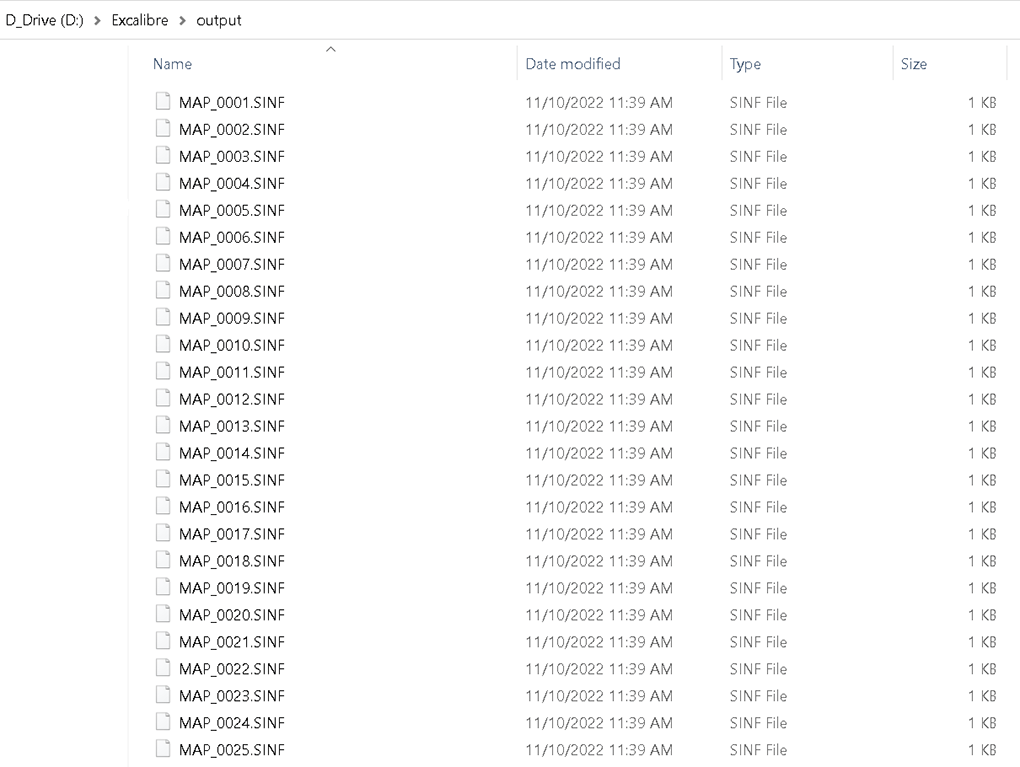
Task: Click the file icon of MAP_0002.SINF
Action: [x=163, y=128]
